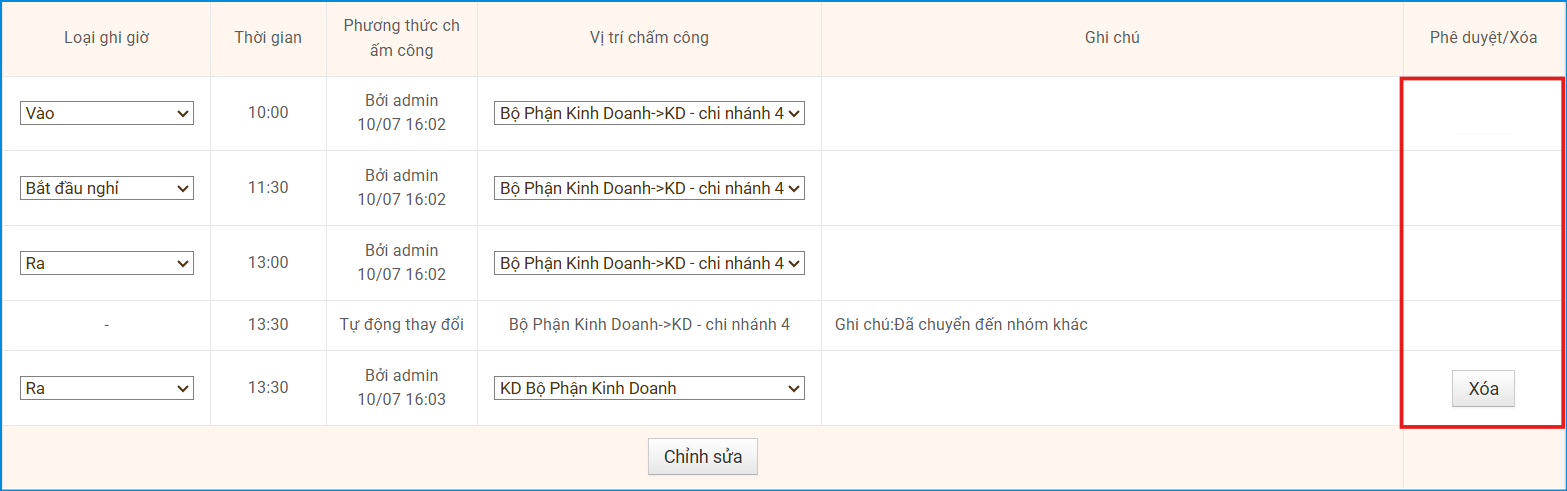Click the "Phê duyệt/Xóa" column header
1567x491 pixels.
[1483, 38]
